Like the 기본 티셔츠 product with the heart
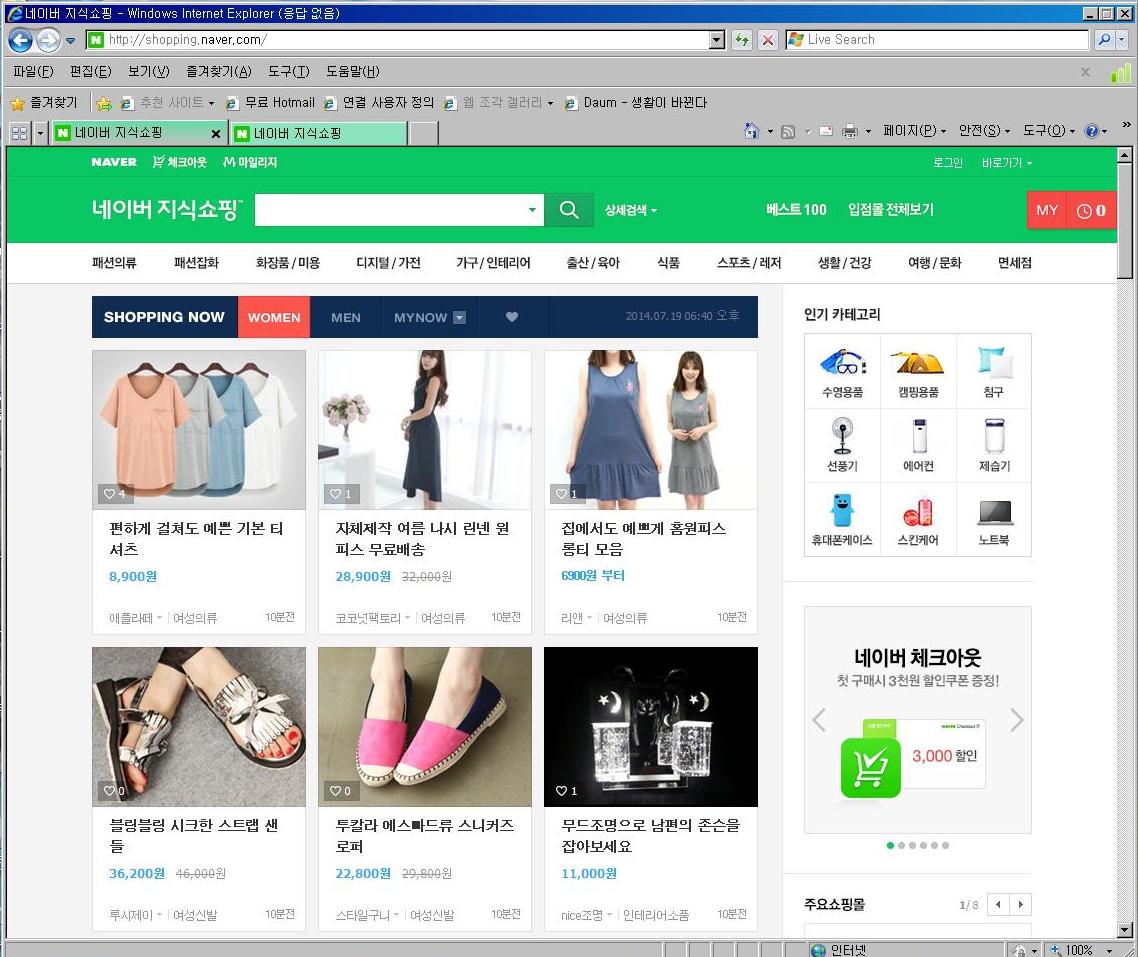The height and width of the screenshot is (957, 1138). [111, 493]
